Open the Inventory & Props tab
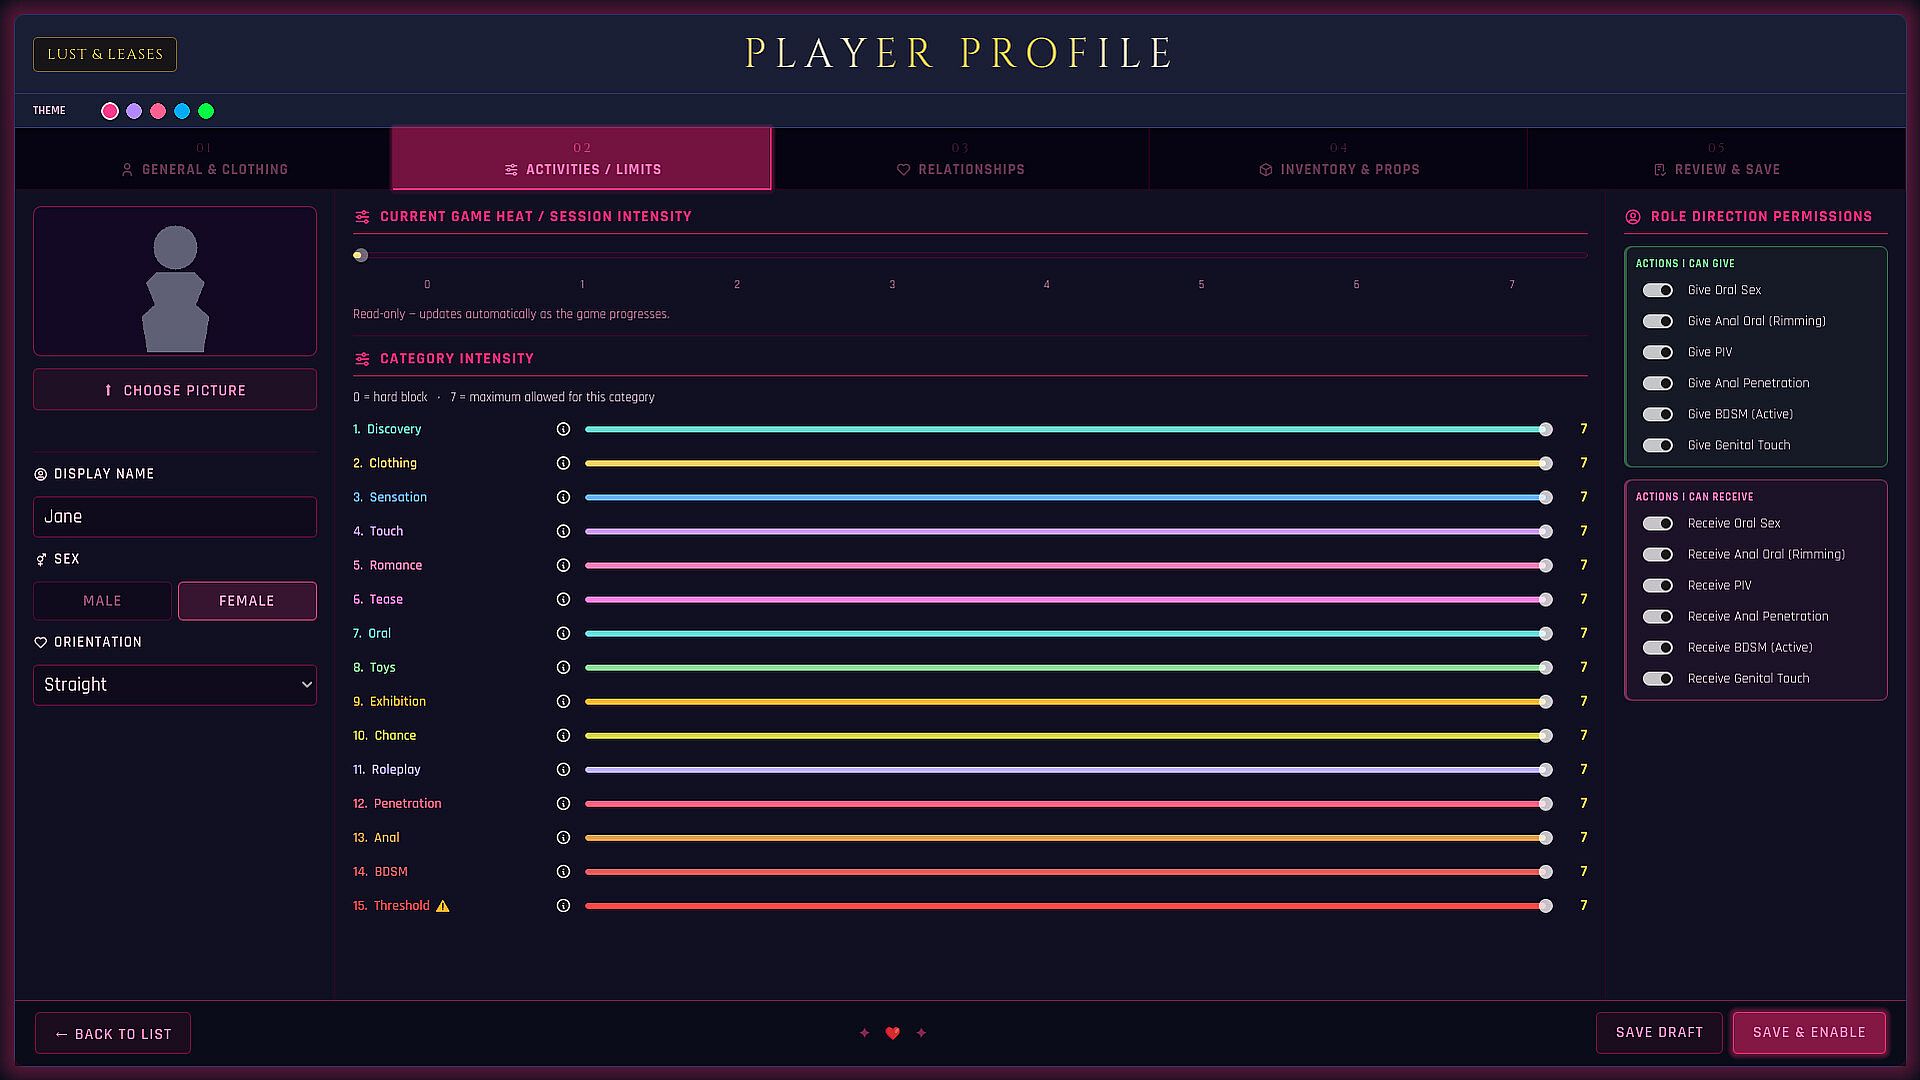The width and height of the screenshot is (1920, 1080). pyautogui.click(x=1338, y=159)
